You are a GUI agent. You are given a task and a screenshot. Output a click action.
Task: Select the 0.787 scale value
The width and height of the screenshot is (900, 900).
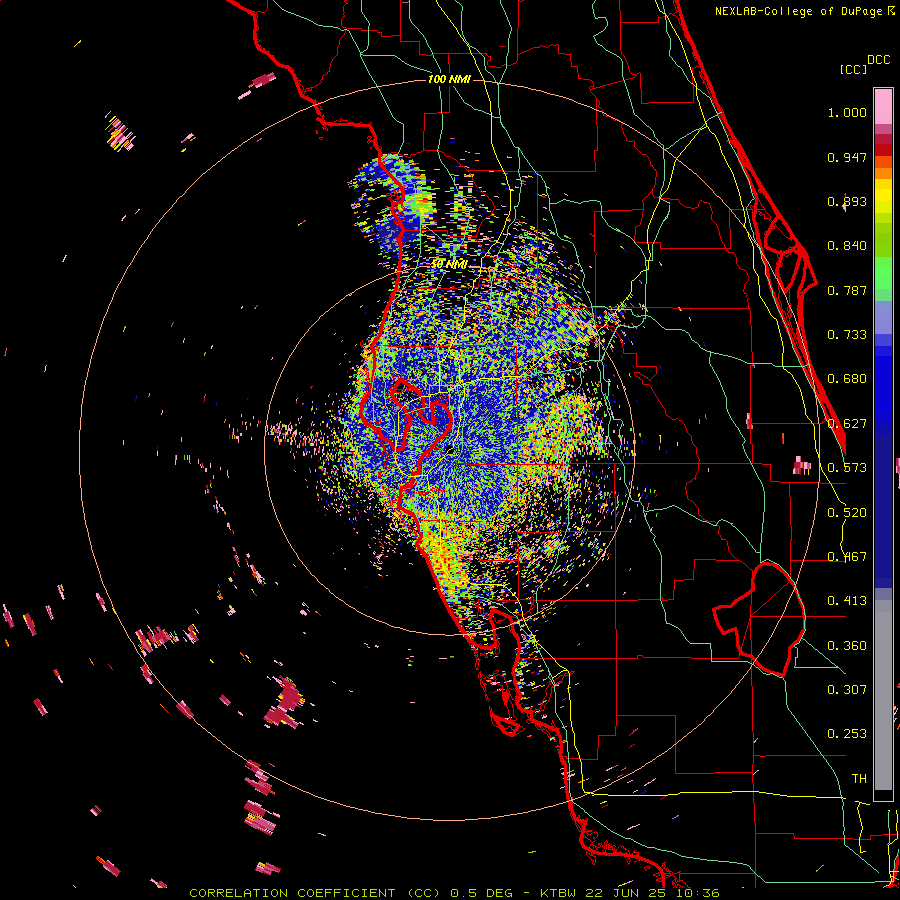pyautogui.click(x=847, y=290)
